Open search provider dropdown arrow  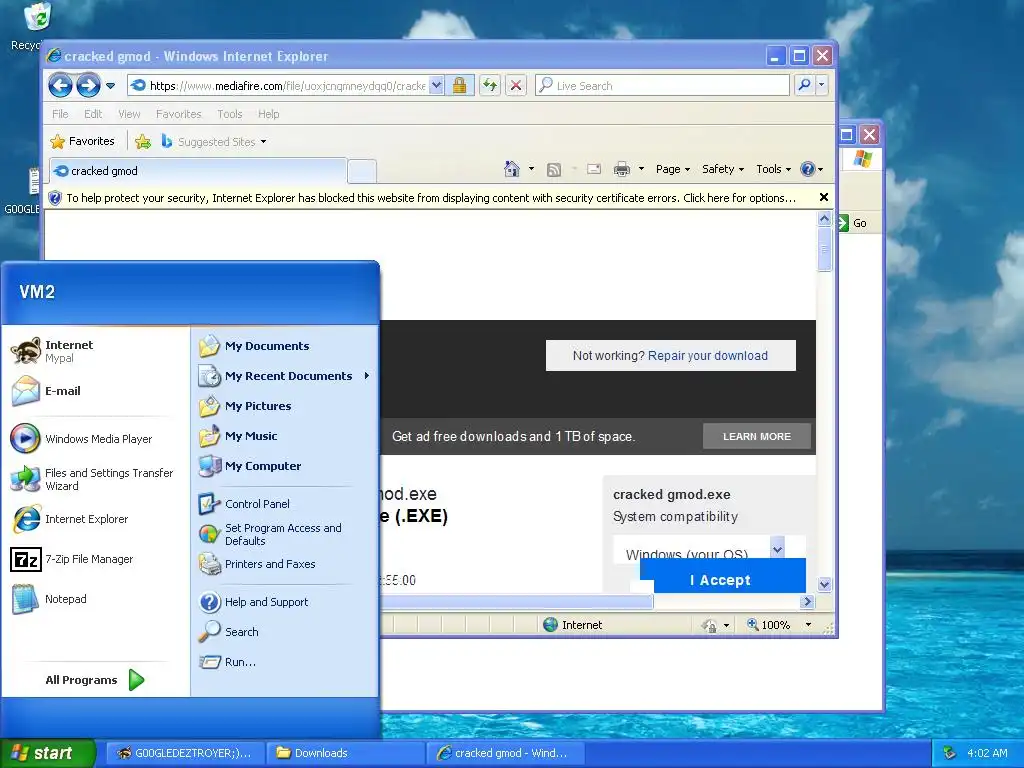(x=822, y=85)
